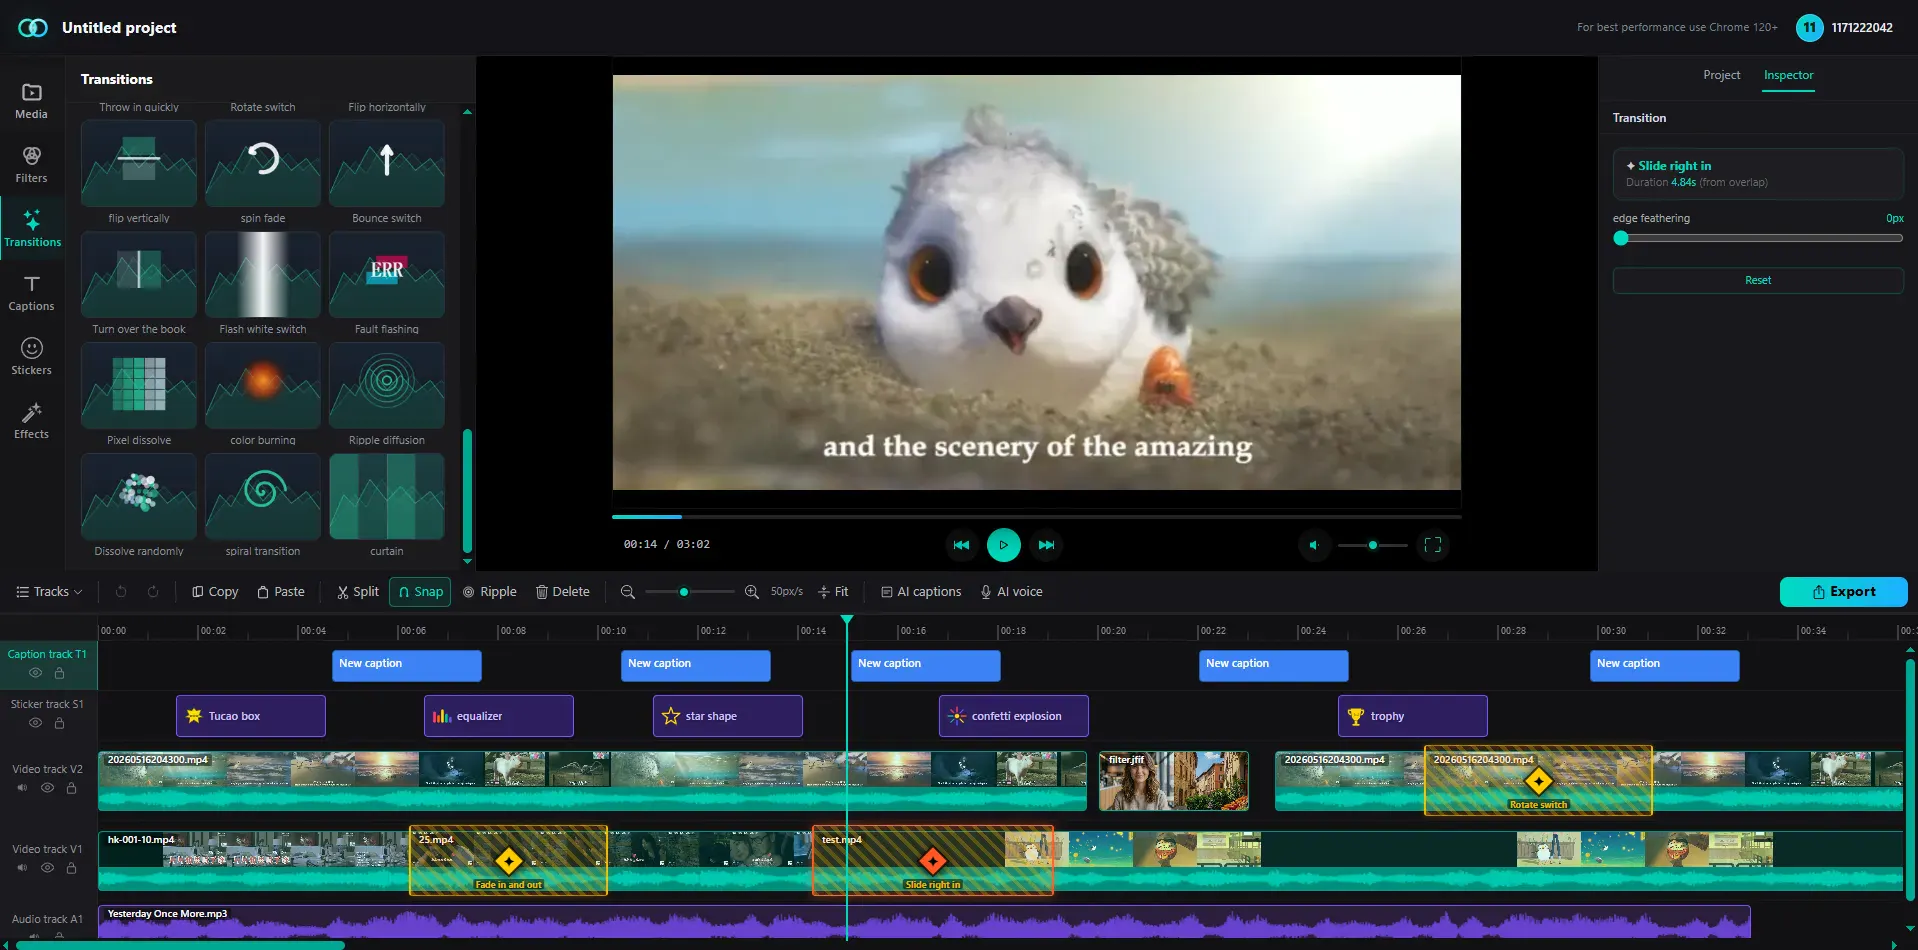Switch to the Inspector tab

1788,75
